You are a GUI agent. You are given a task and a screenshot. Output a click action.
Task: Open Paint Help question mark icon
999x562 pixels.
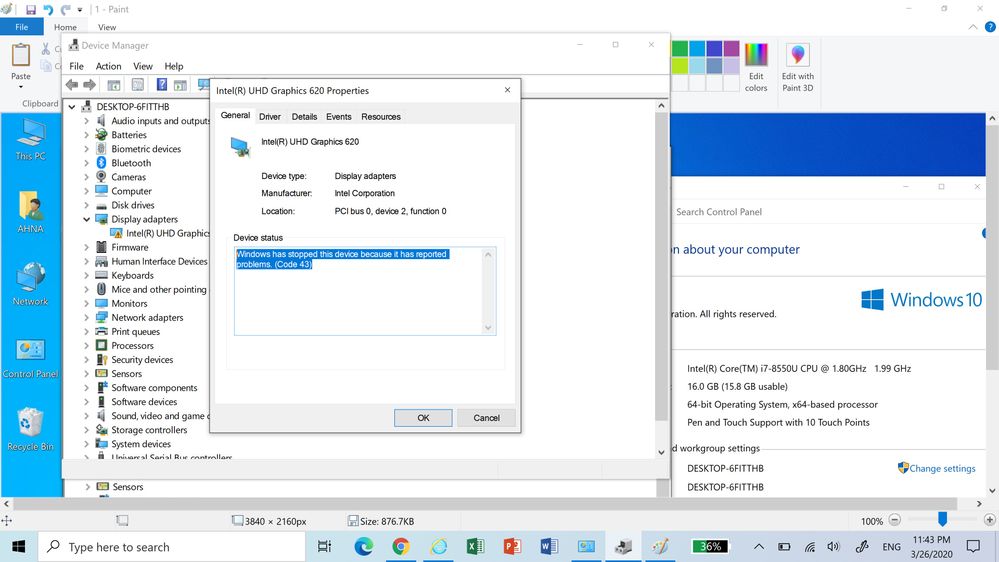coord(990,27)
